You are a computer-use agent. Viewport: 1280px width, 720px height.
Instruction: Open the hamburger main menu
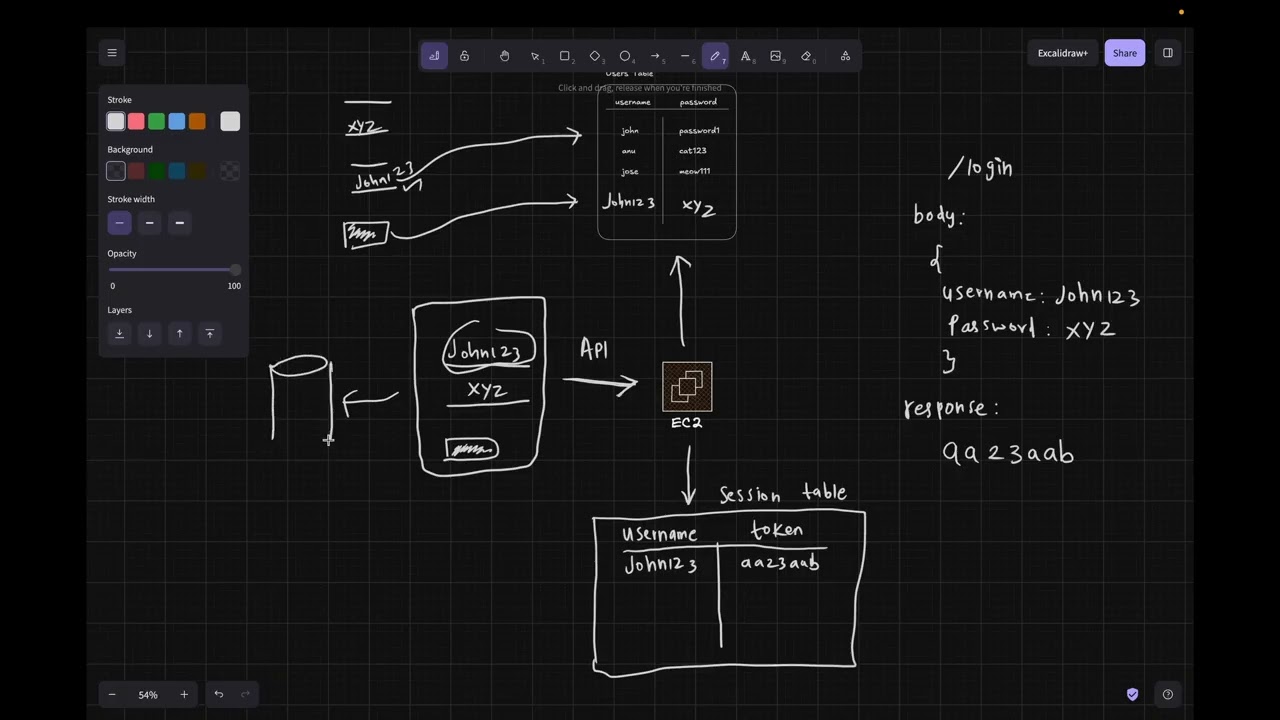[x=112, y=53]
